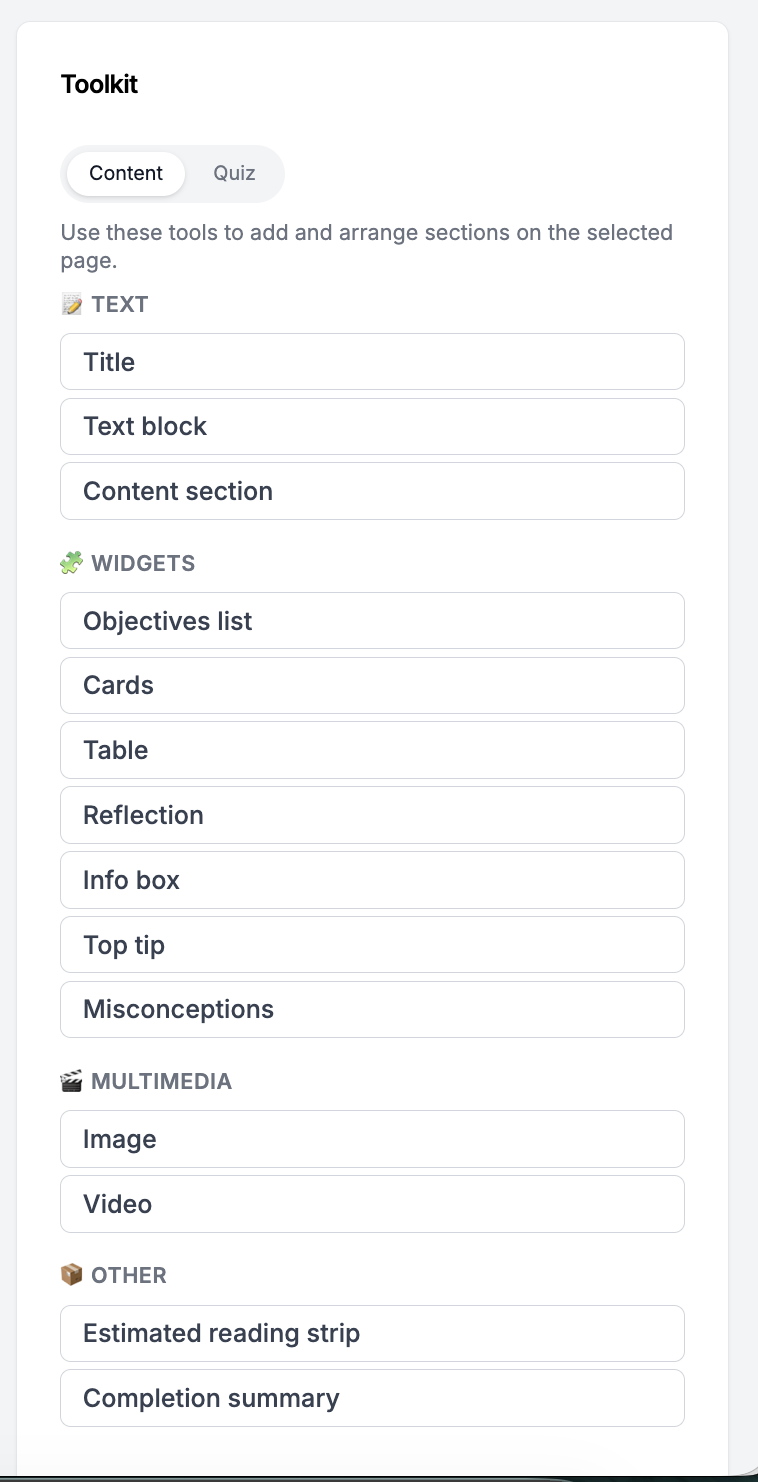The width and height of the screenshot is (758, 1482).
Task: Insert an Objectives list widget
Action: 372,620
